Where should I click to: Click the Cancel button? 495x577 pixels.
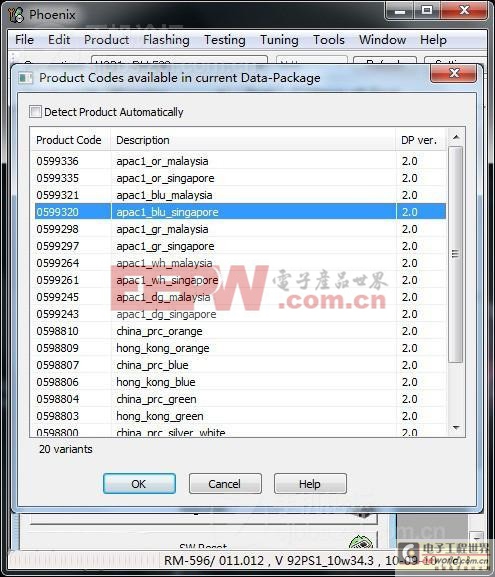[x=225, y=484]
